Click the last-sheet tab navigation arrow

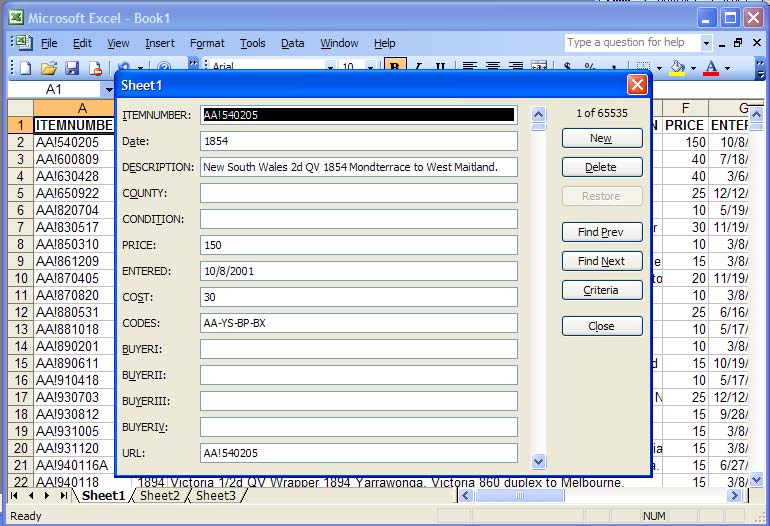(x=63, y=495)
